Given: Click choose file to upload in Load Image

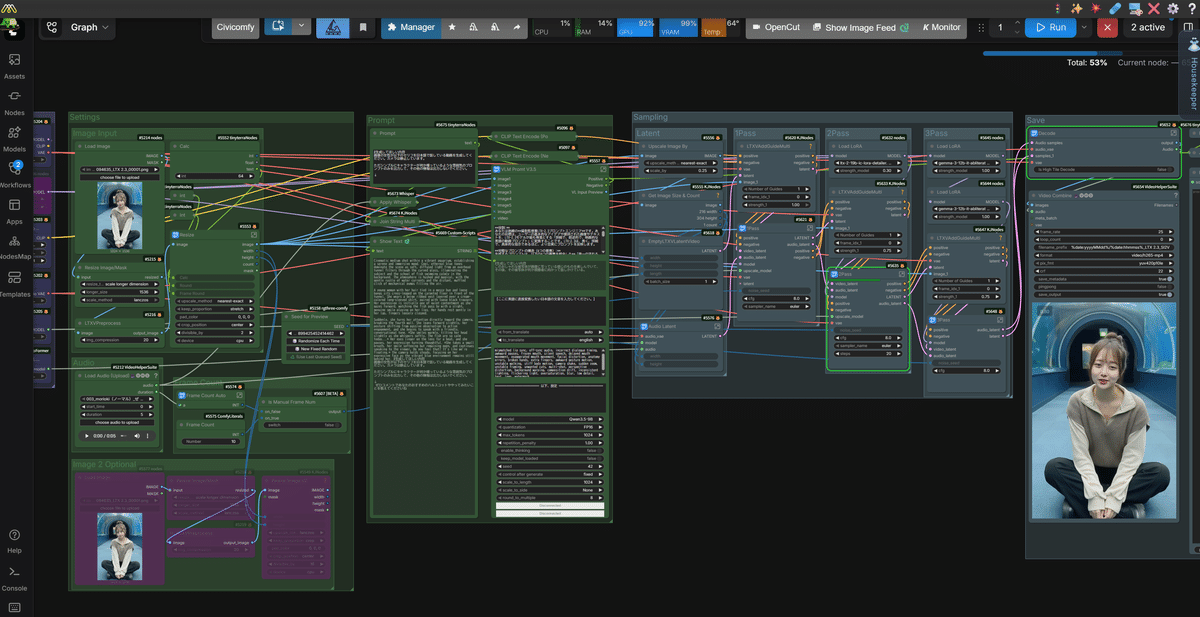Looking at the screenshot, I should [119, 177].
